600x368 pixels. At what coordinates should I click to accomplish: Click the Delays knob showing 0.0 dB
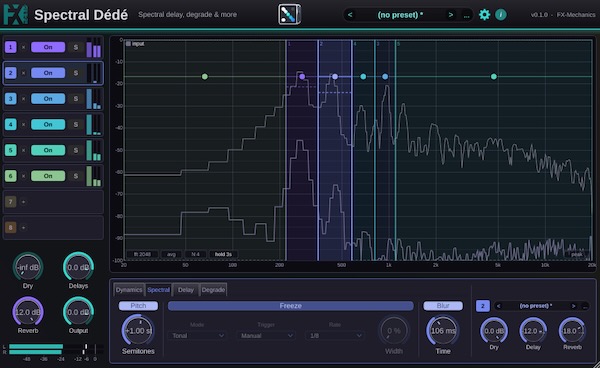[x=78, y=267]
